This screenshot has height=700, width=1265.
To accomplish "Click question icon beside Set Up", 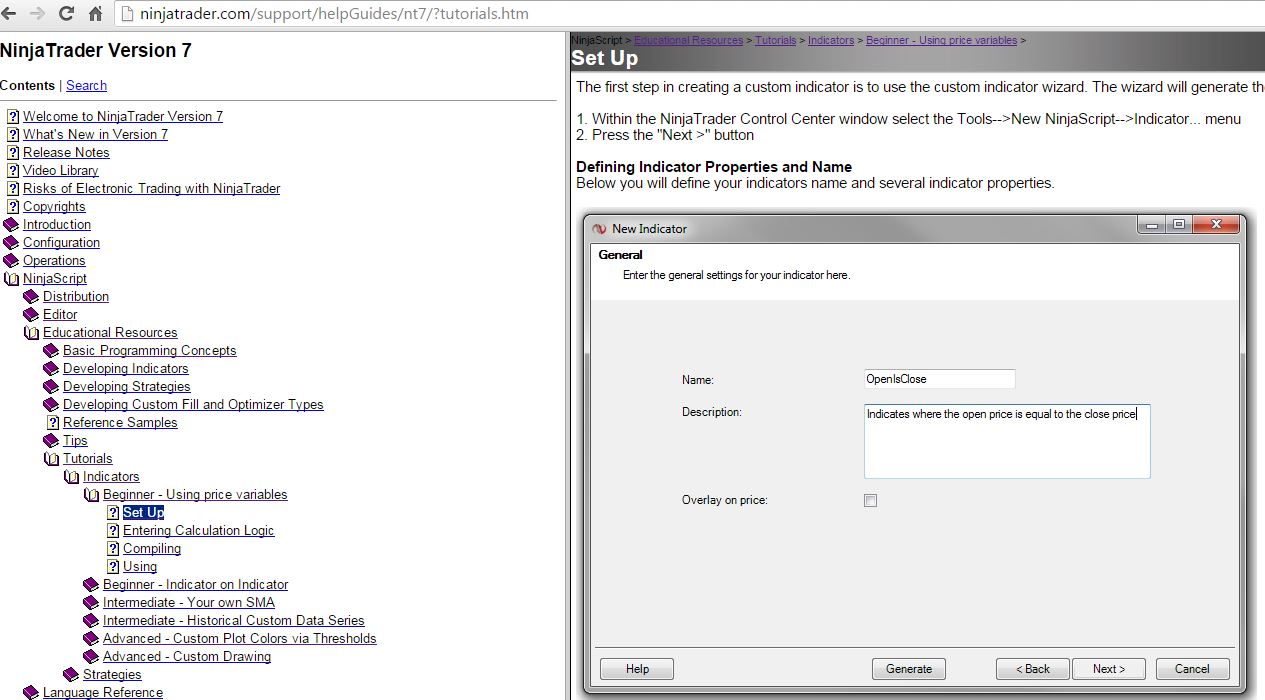I will click(113, 512).
